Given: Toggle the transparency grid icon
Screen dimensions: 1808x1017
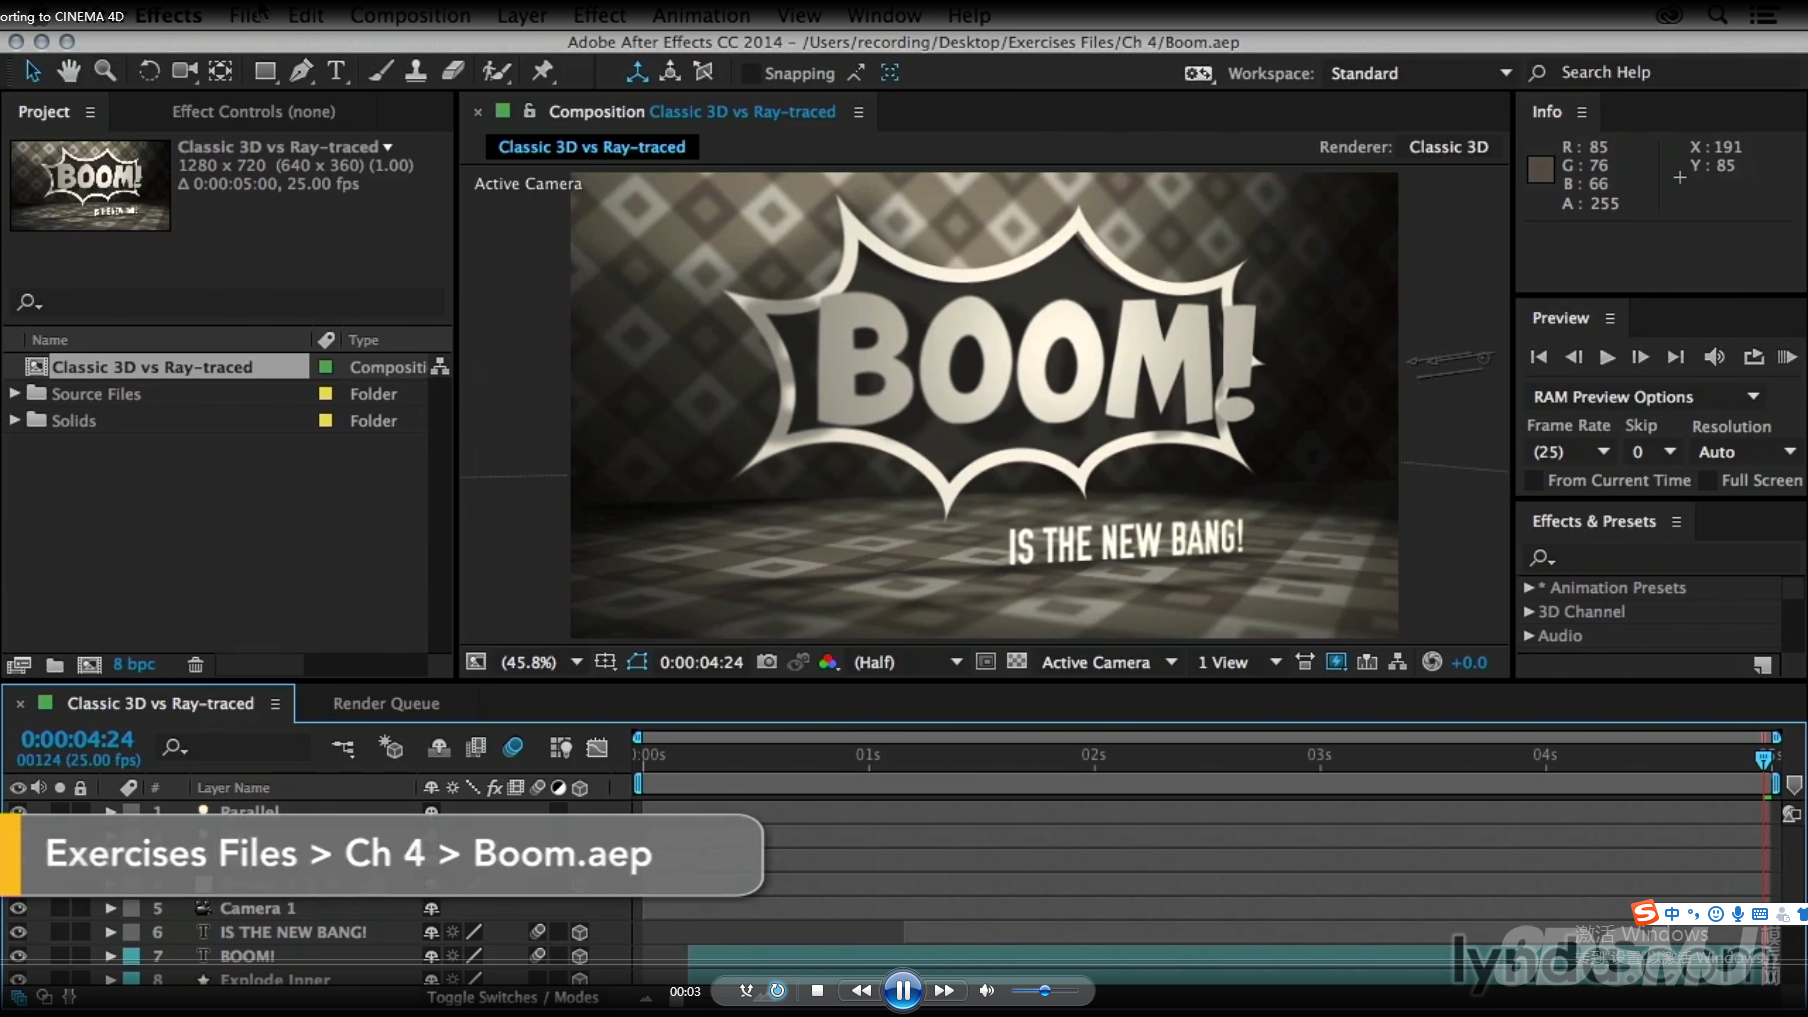Looking at the screenshot, I should [1017, 662].
